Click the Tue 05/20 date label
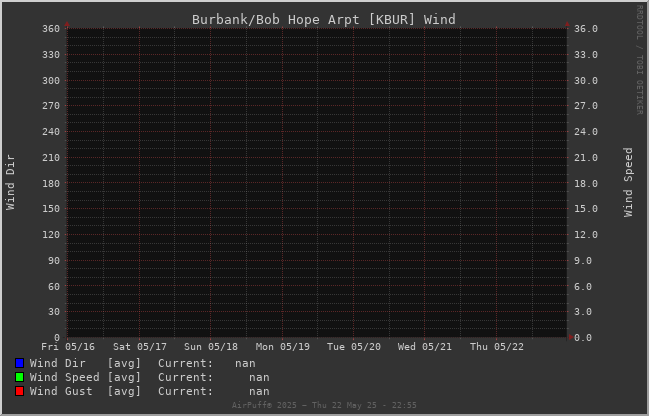649x416 pixels. [354, 347]
